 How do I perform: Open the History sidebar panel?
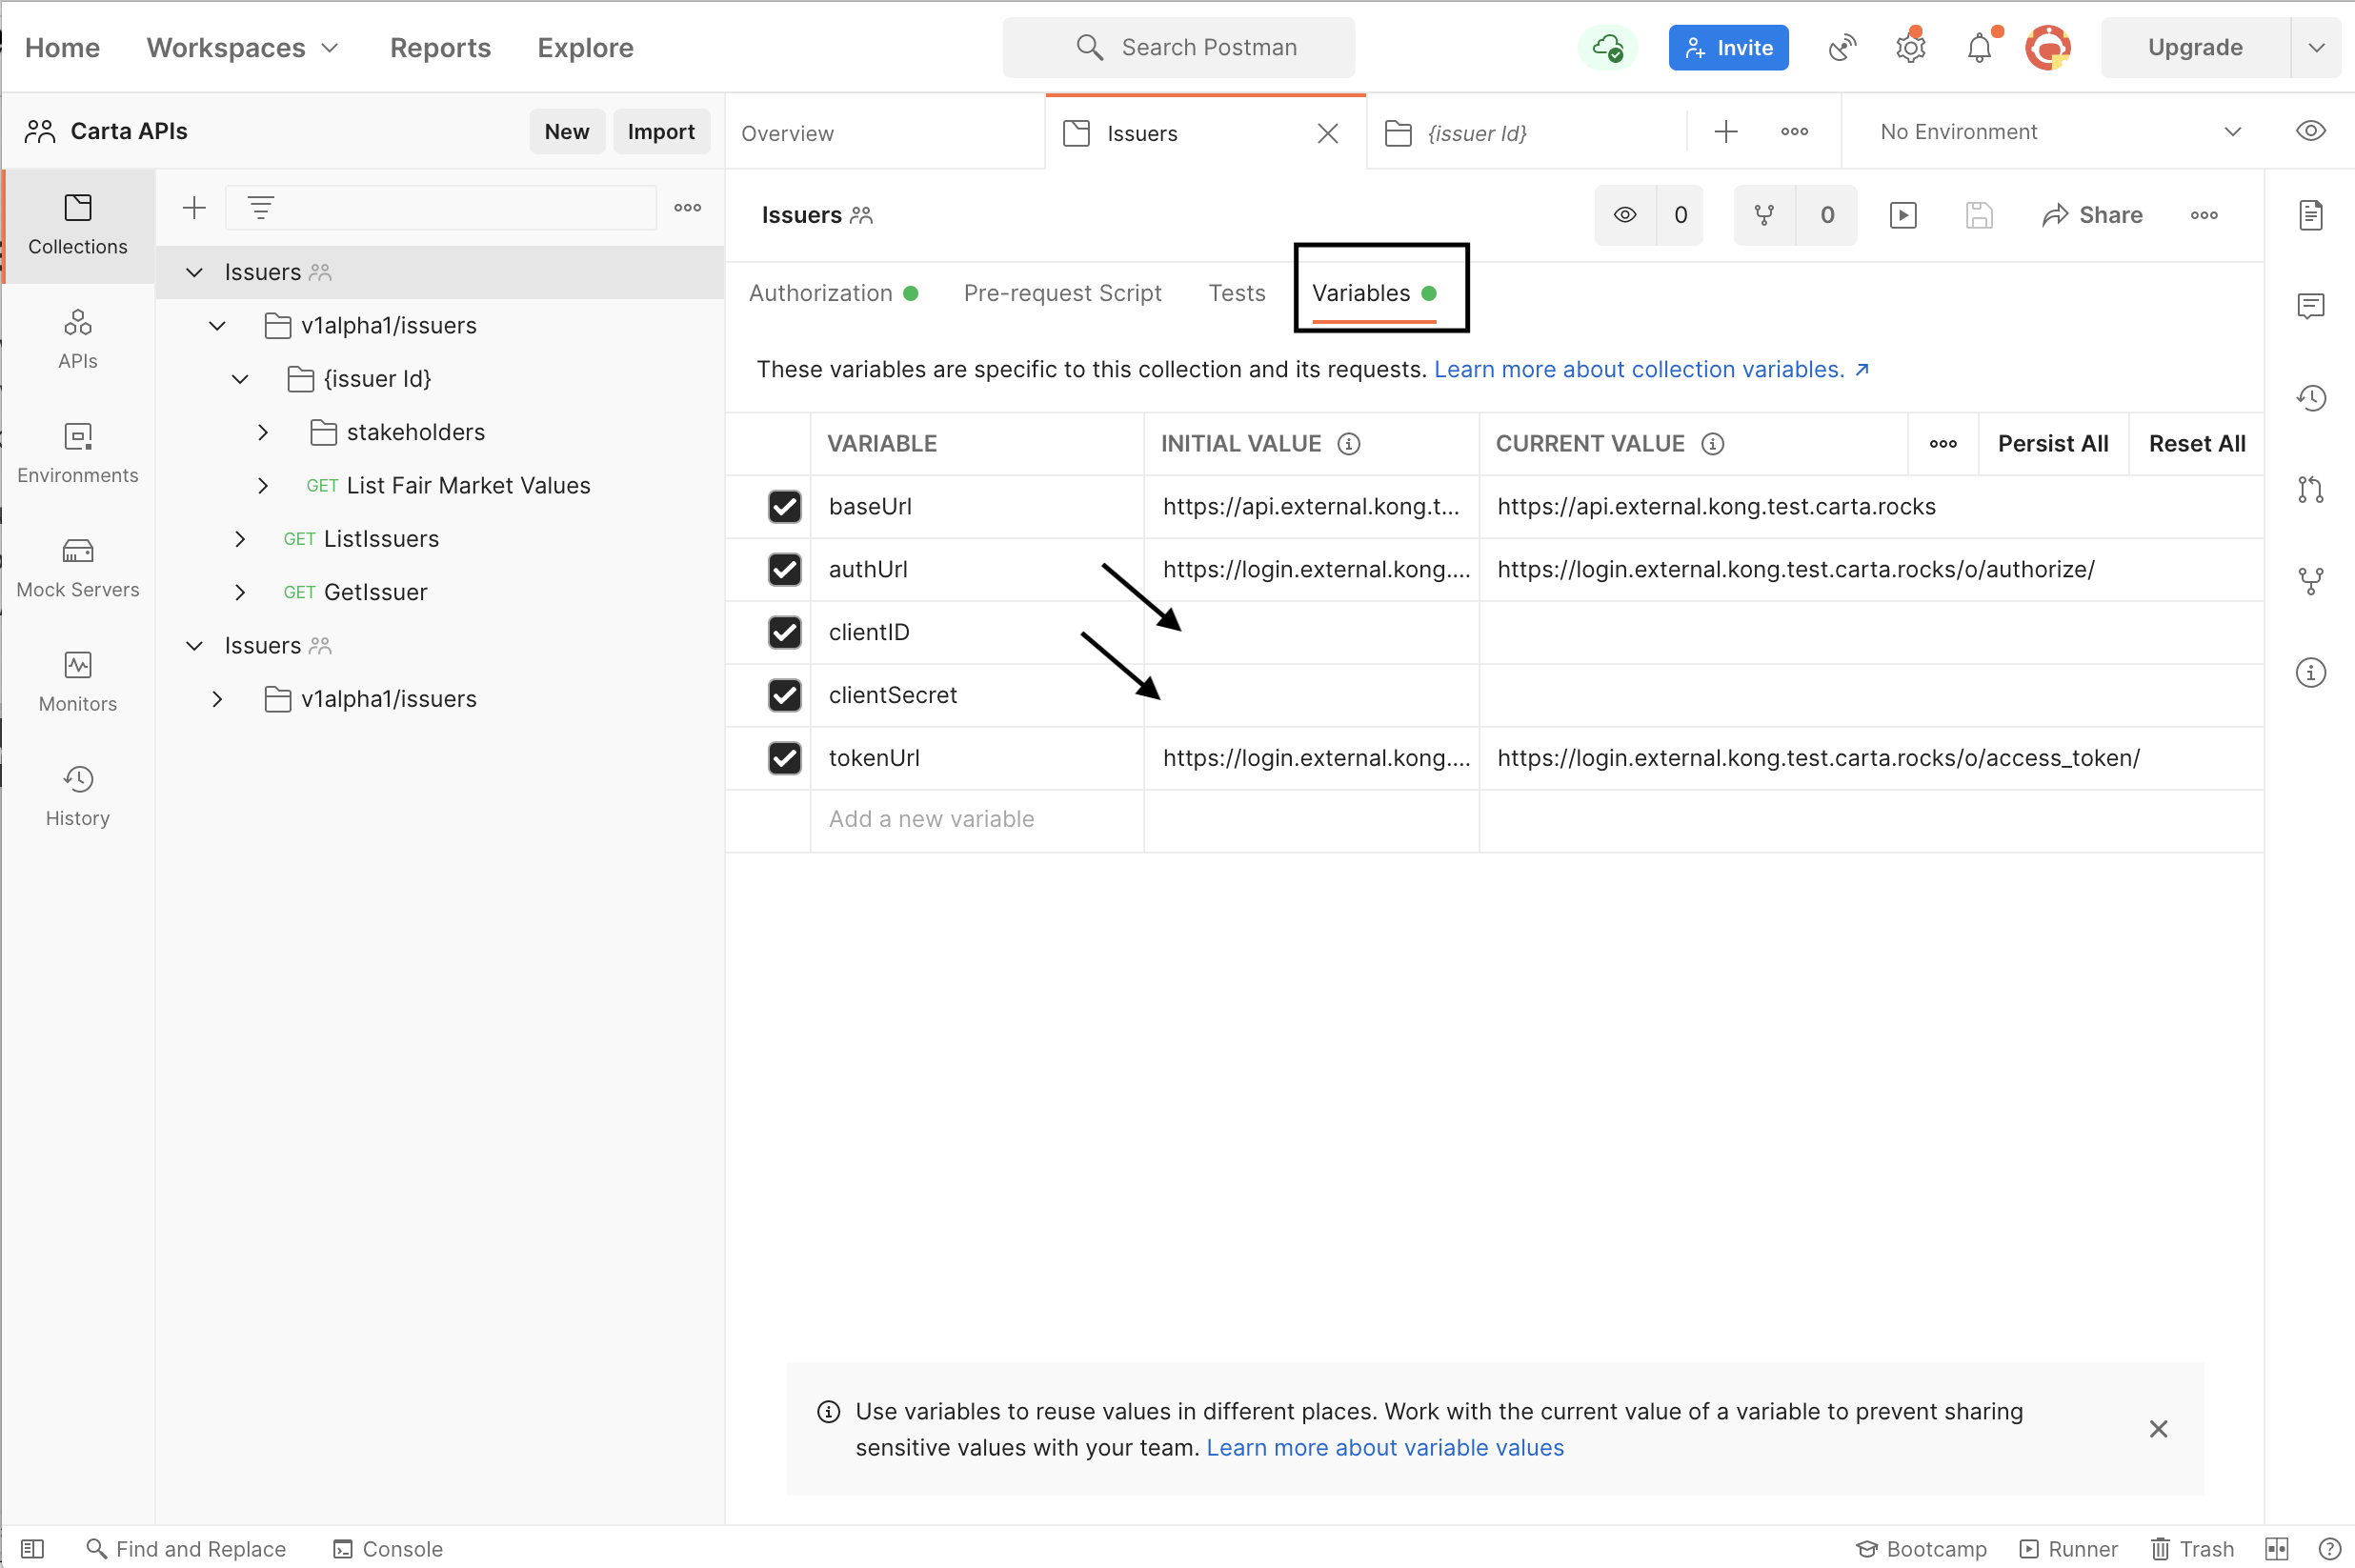[x=78, y=796]
